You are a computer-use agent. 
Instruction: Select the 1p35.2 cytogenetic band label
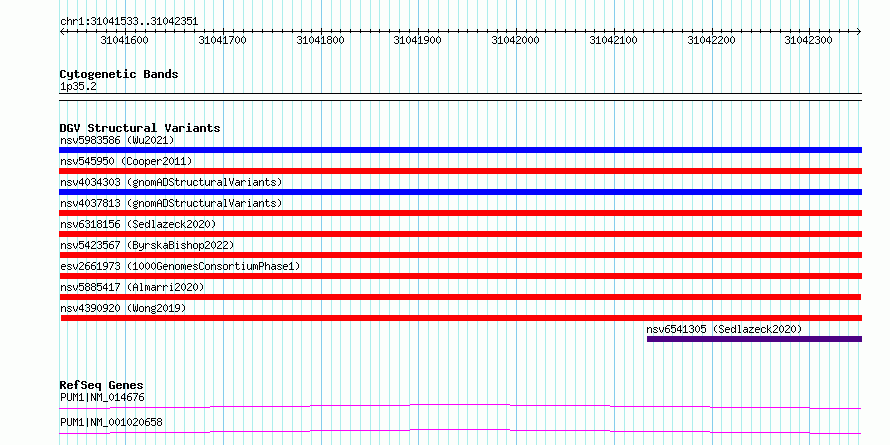pos(78,86)
